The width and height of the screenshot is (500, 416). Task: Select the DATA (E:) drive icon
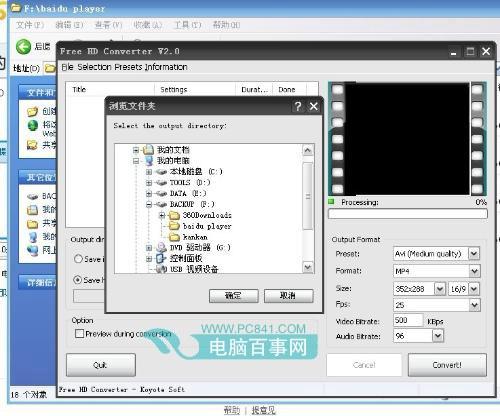pyautogui.click(x=161, y=193)
